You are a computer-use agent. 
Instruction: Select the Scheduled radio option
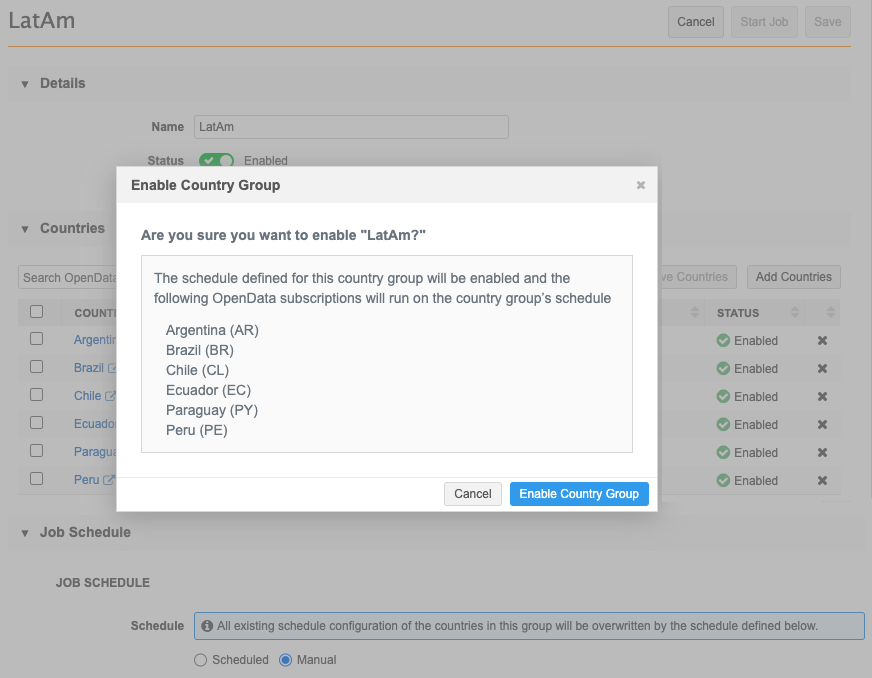click(200, 660)
